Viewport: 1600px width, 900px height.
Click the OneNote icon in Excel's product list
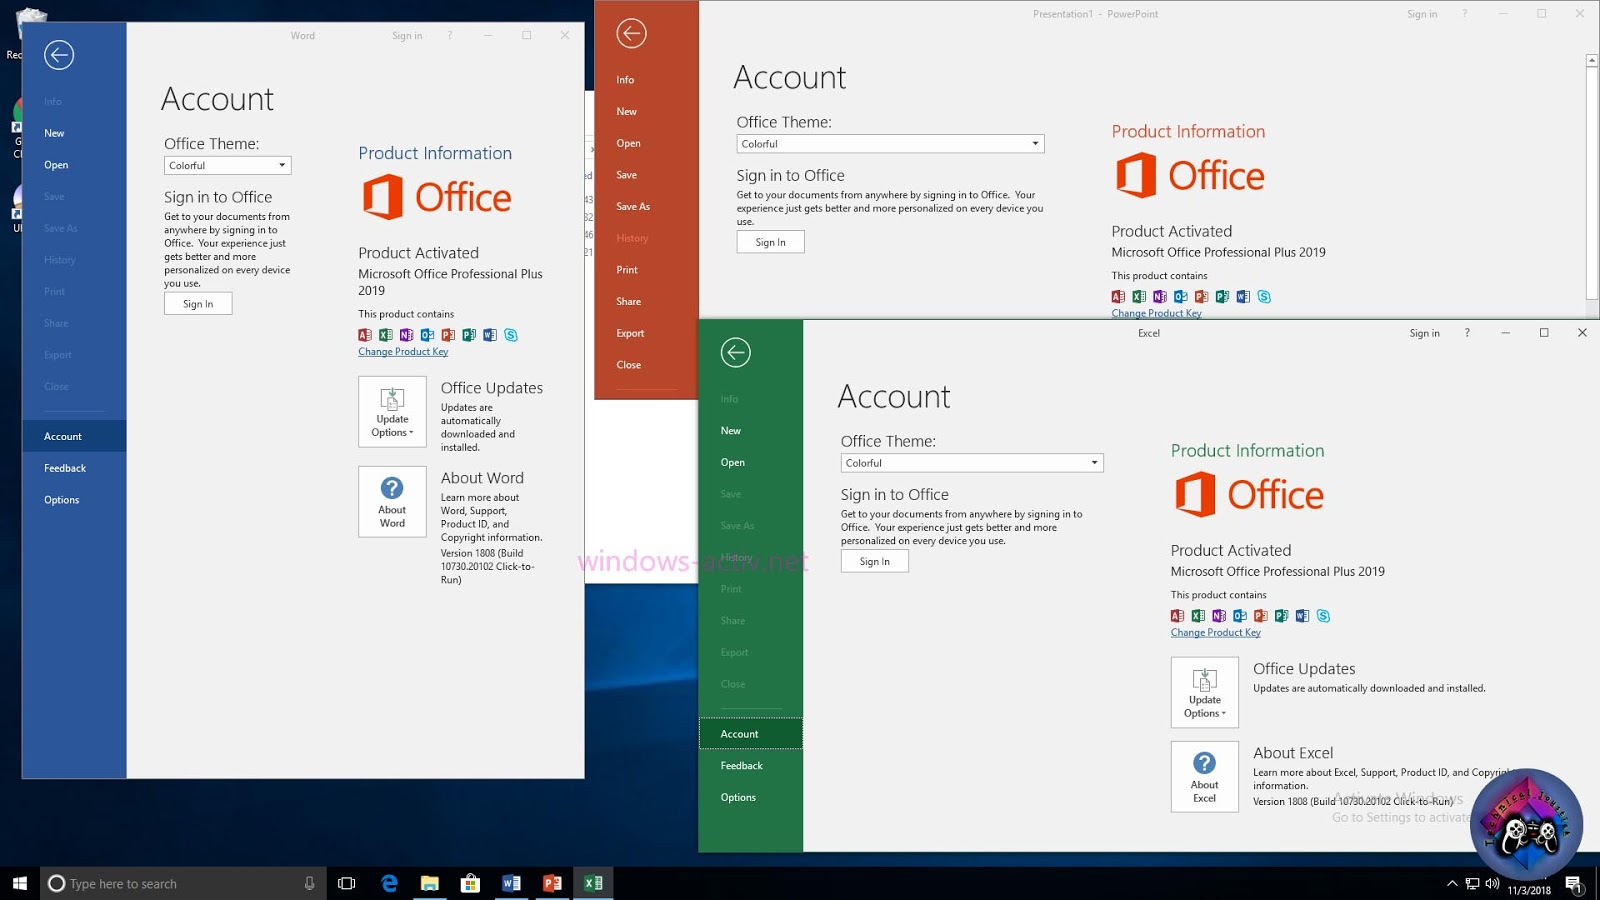click(x=1219, y=616)
